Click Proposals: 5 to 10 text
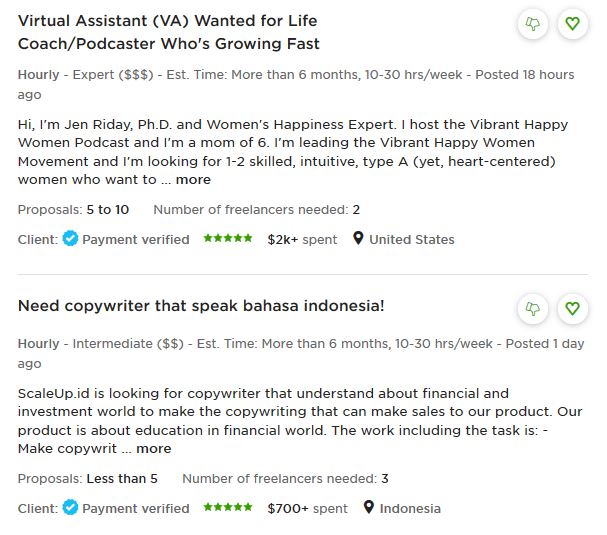 [73, 210]
